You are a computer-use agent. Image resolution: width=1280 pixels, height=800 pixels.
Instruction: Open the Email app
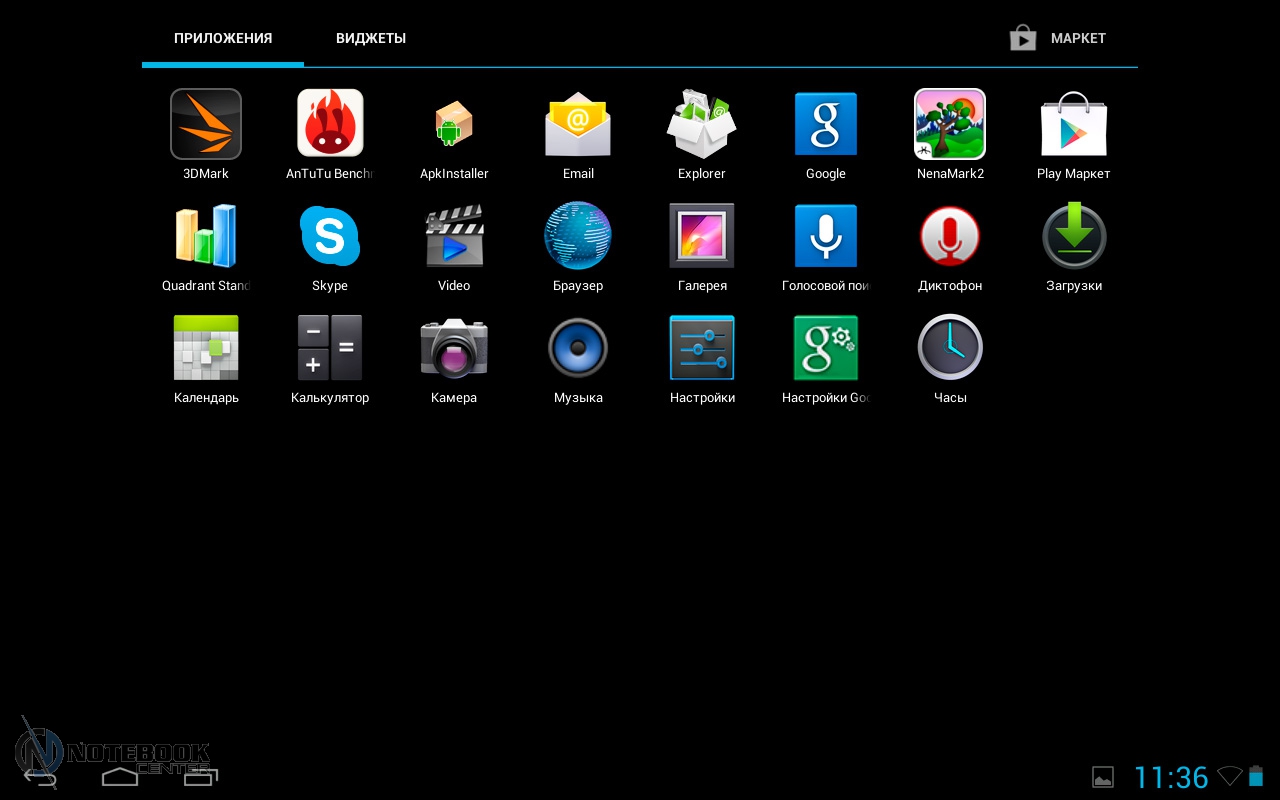coord(578,125)
